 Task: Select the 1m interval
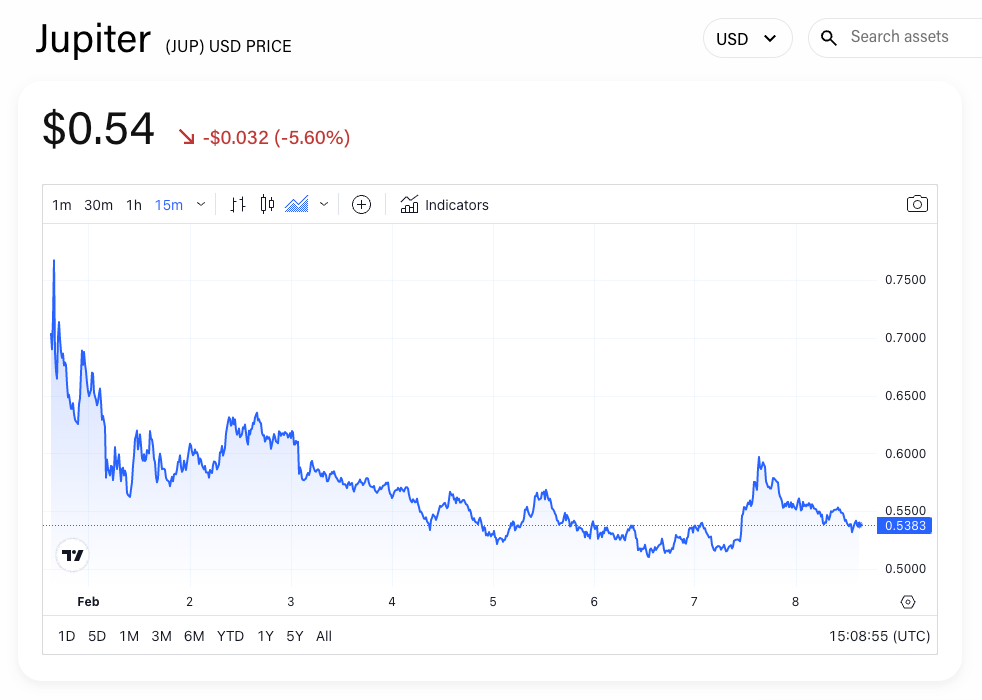pos(61,204)
